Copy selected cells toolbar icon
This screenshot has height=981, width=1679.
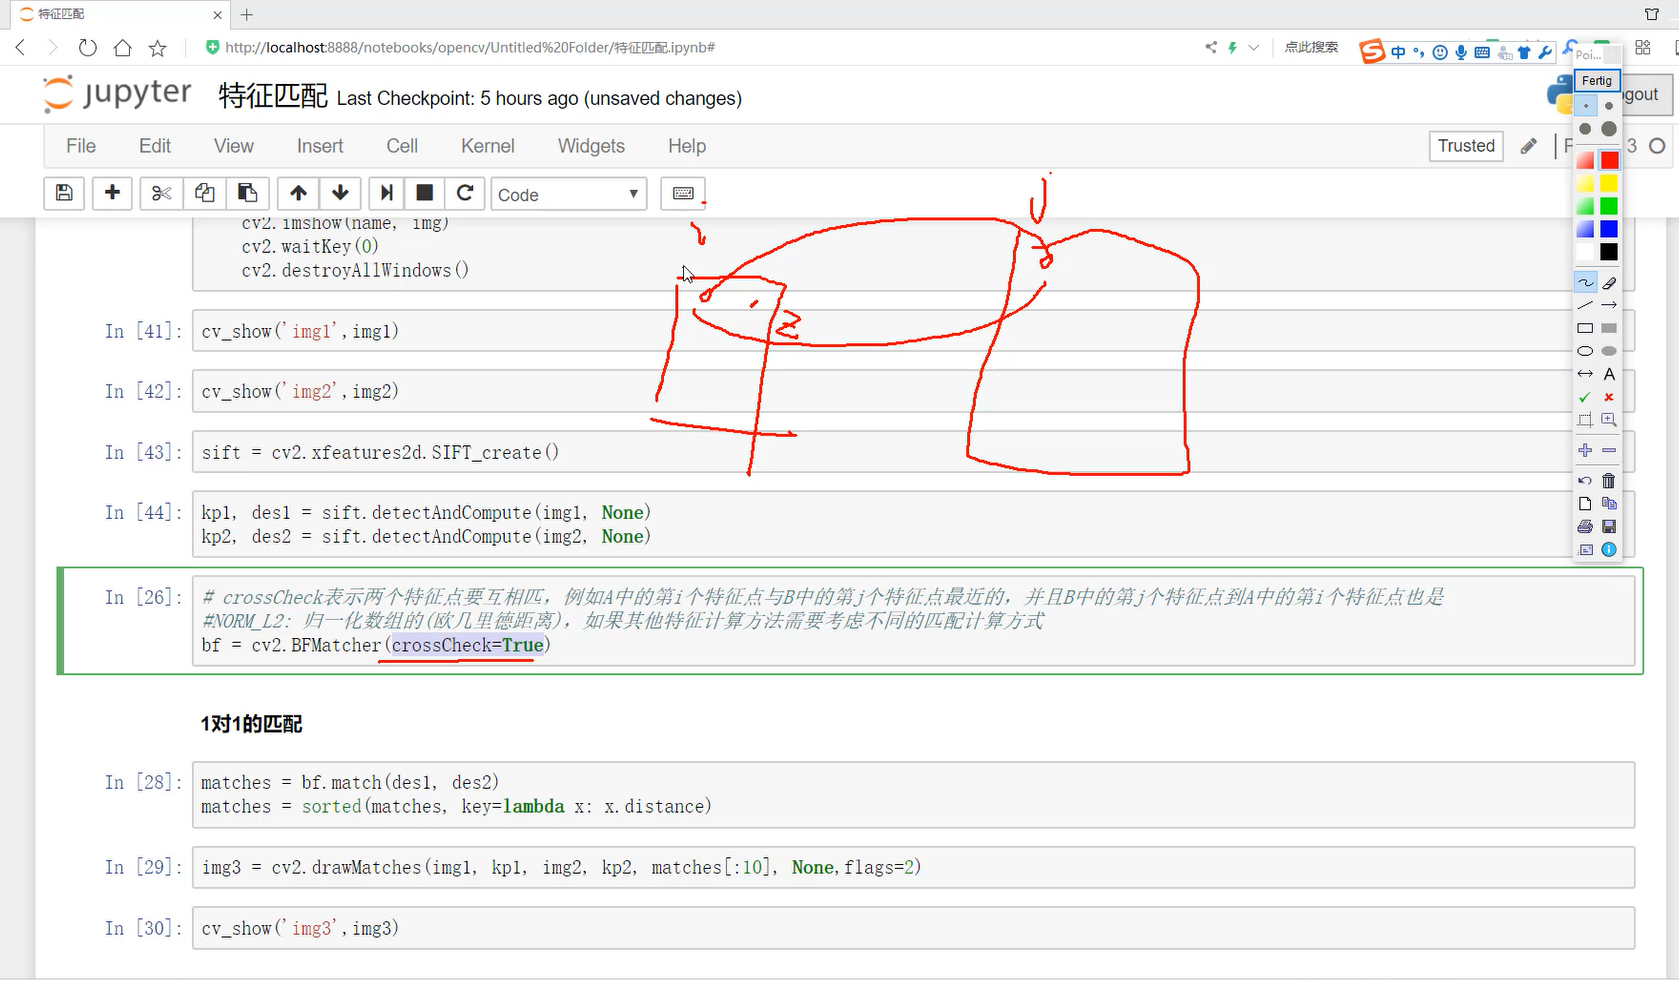click(x=204, y=193)
